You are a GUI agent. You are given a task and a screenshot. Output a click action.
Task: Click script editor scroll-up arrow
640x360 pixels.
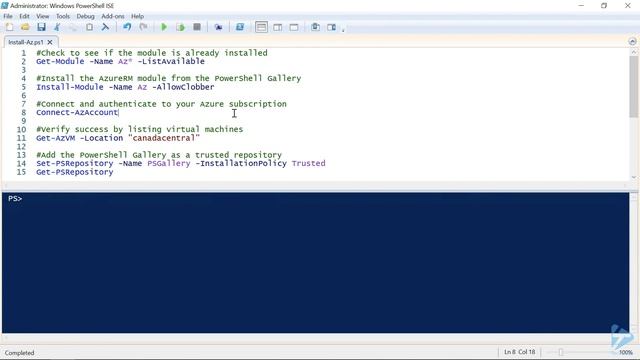click(633, 52)
